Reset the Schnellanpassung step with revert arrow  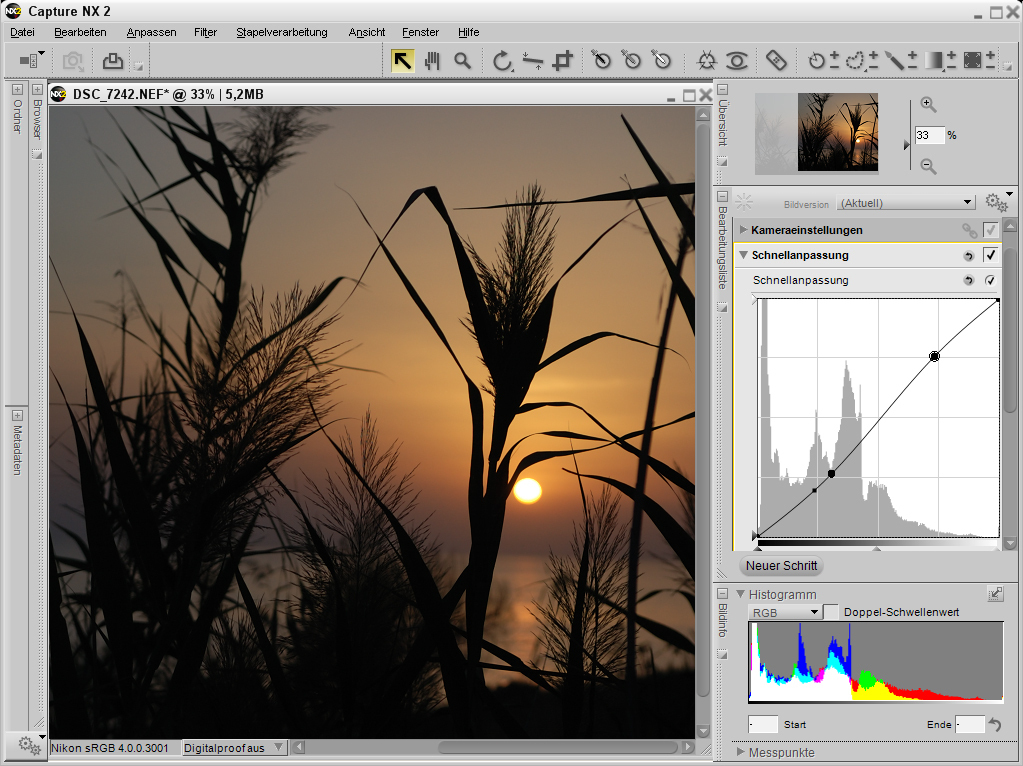click(x=968, y=256)
